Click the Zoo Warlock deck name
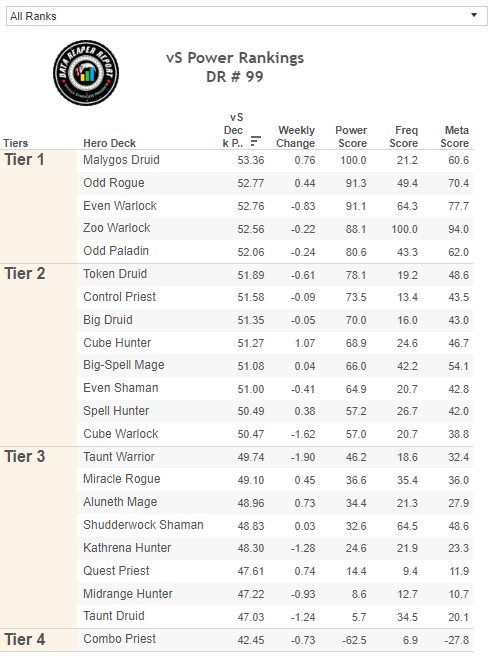 click(117, 228)
